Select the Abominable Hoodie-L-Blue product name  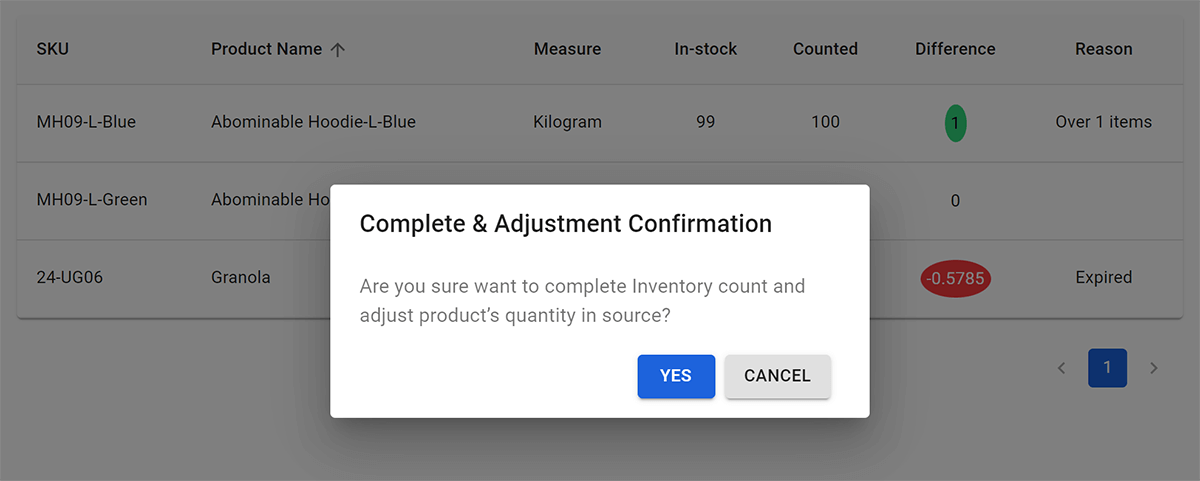(x=313, y=122)
